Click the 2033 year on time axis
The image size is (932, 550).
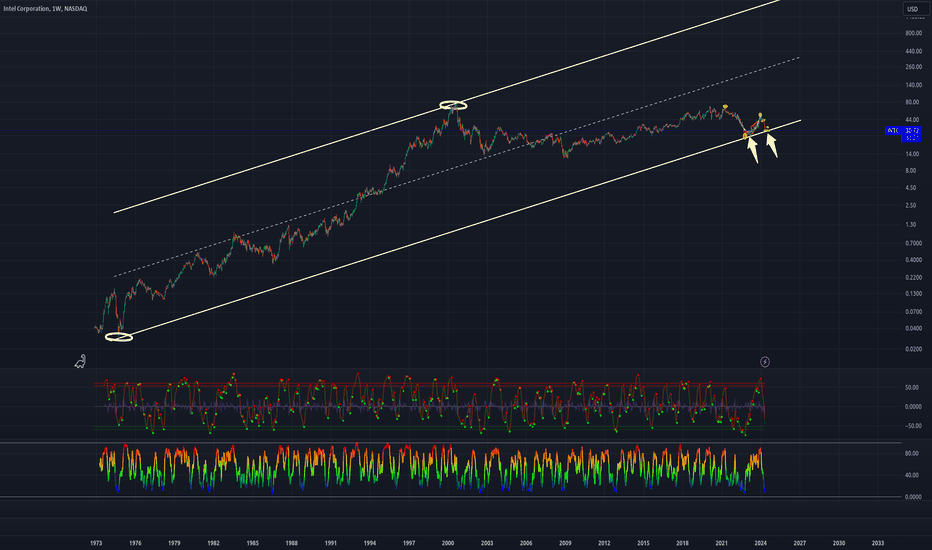click(x=877, y=543)
